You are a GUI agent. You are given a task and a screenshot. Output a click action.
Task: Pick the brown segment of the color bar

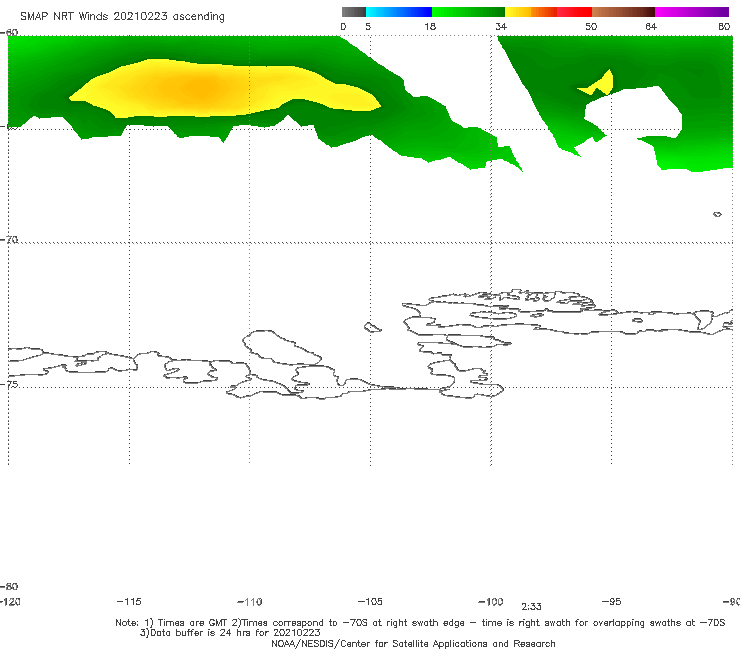pos(623,12)
